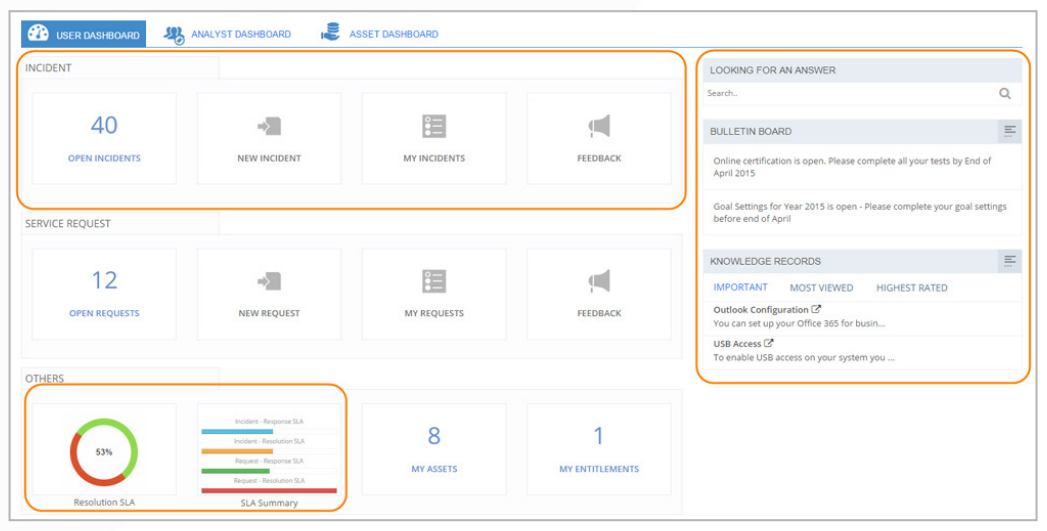
Task: Click the New Incident arrow icon
Action: point(269,126)
